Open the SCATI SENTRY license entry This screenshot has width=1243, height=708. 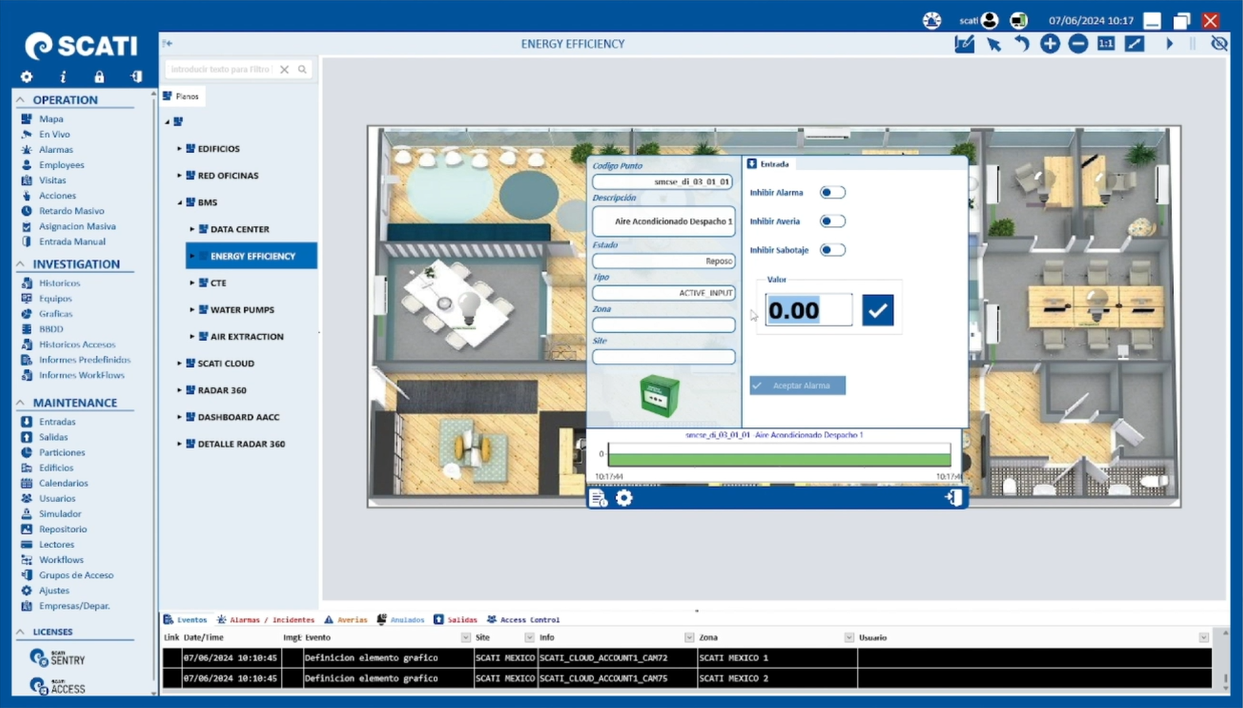point(58,658)
